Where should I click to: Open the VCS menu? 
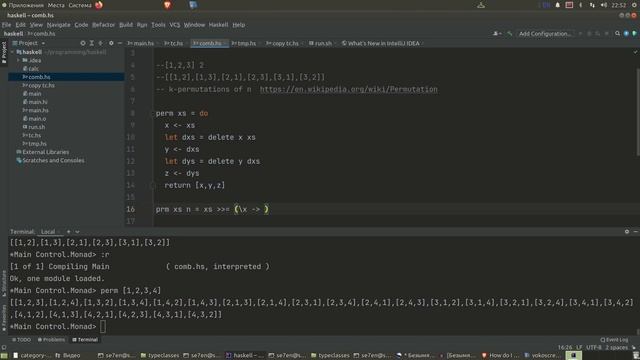175,24
